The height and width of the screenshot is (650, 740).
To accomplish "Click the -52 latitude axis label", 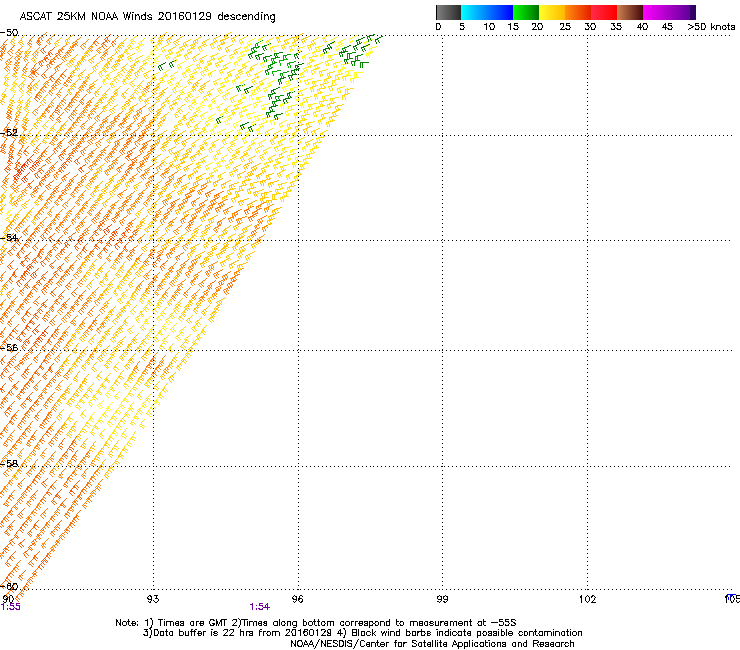I will coord(9,133).
